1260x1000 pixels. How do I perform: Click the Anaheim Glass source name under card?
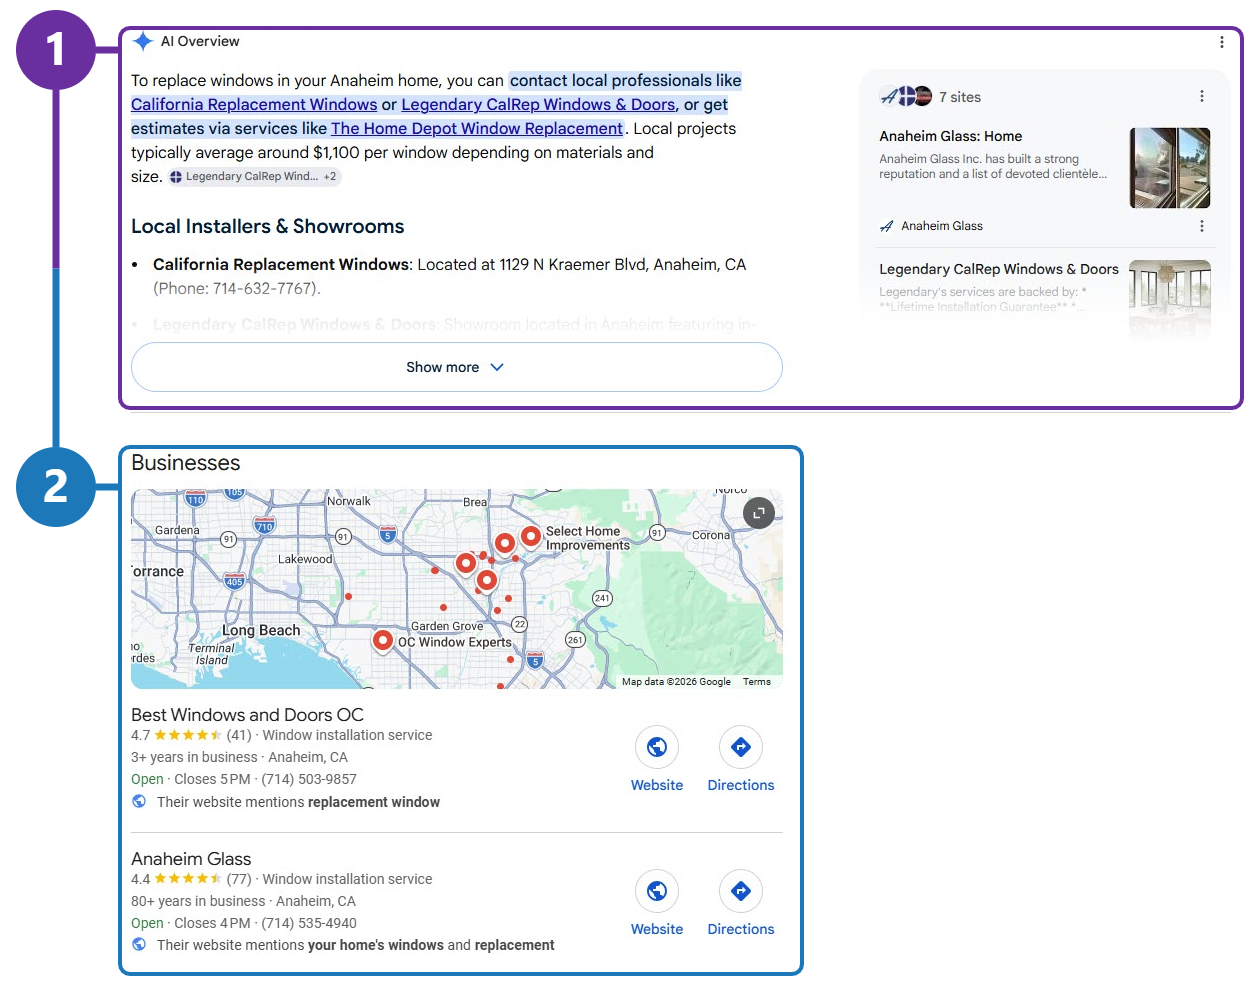pyautogui.click(x=942, y=226)
